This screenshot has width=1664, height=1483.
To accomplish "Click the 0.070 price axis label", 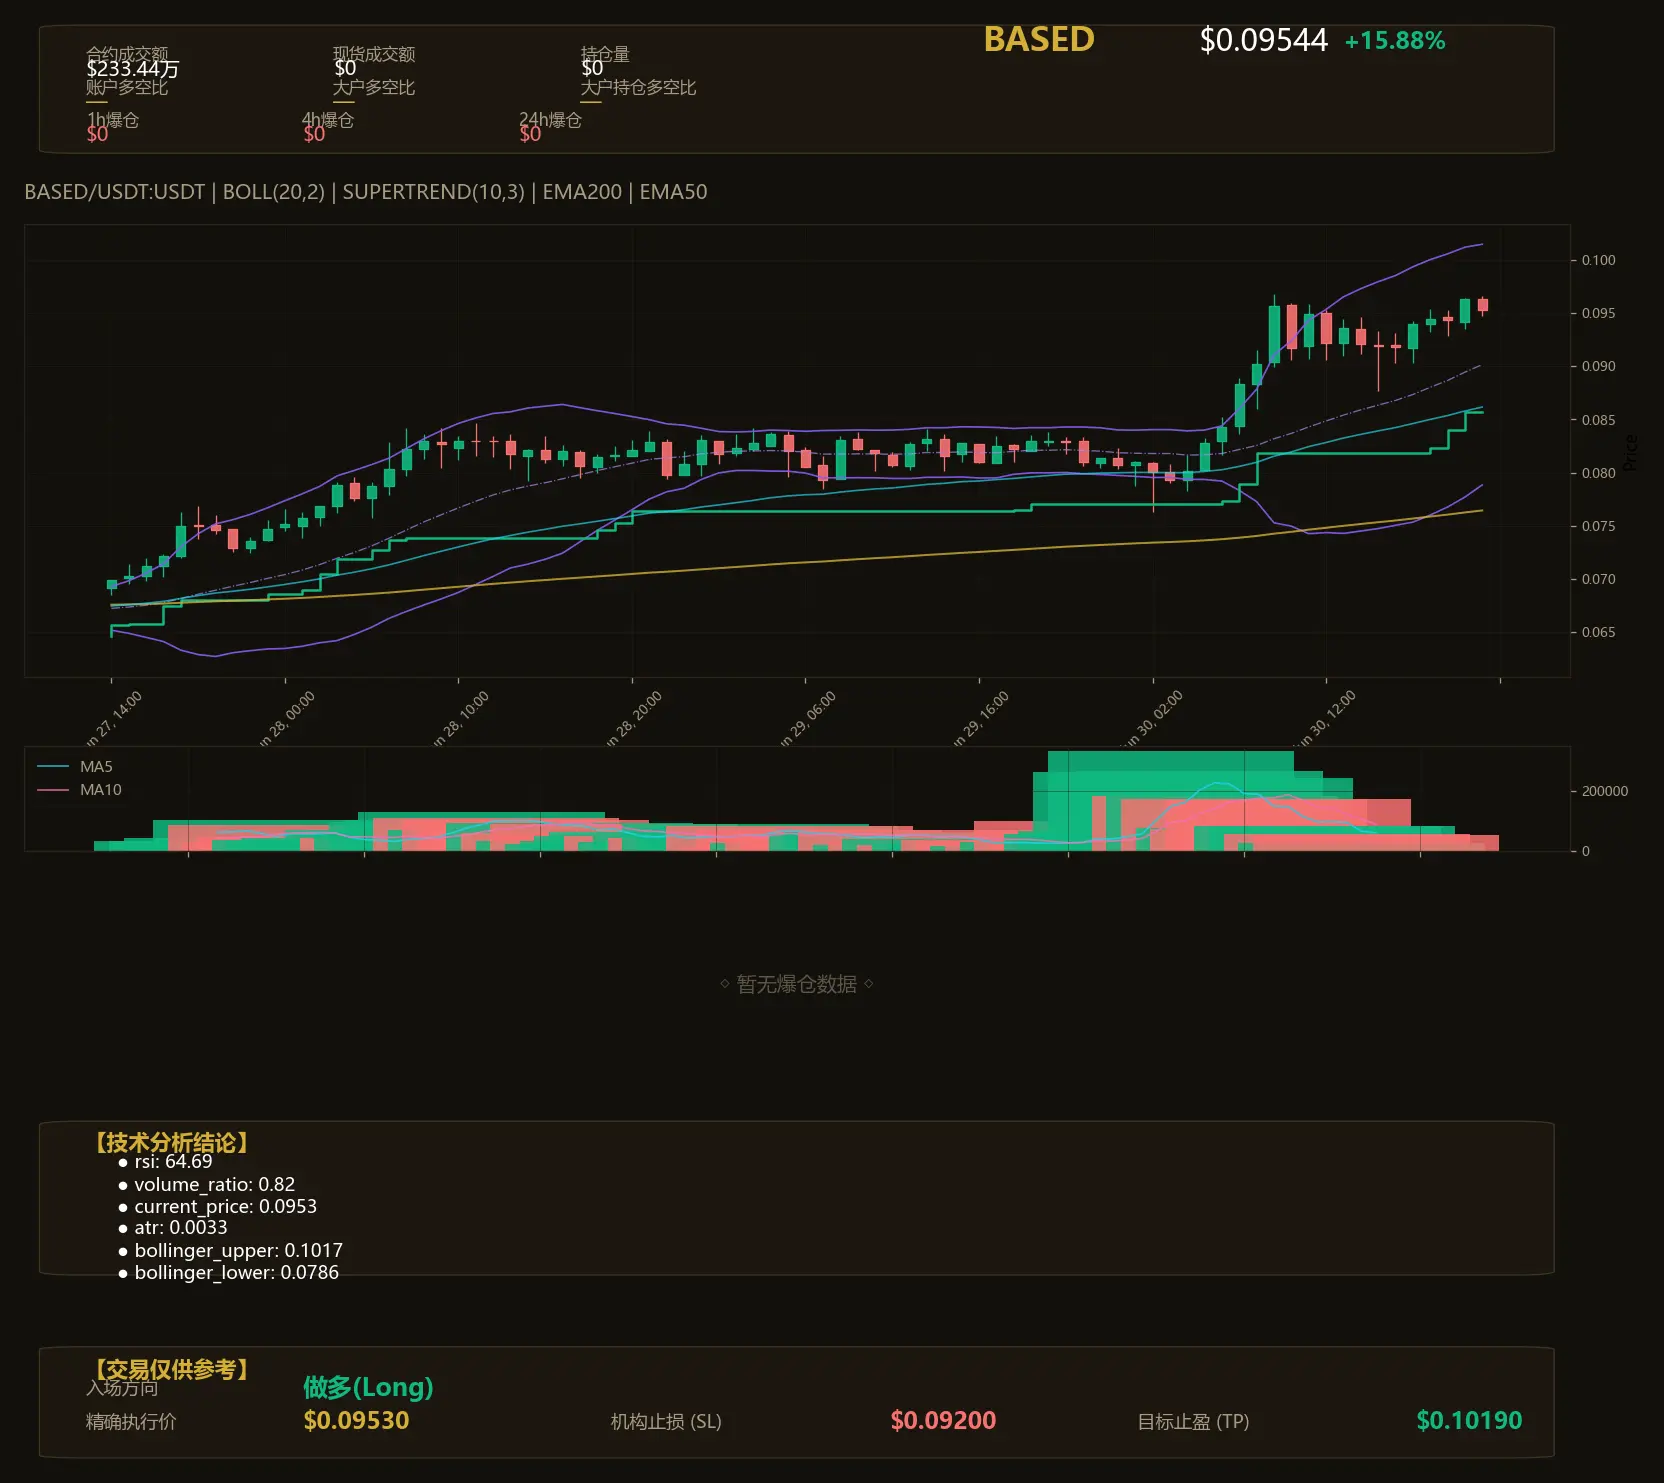I will pos(1598,579).
